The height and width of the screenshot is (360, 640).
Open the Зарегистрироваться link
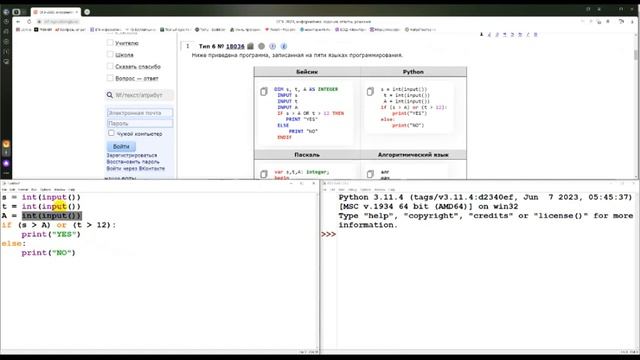coord(132,155)
